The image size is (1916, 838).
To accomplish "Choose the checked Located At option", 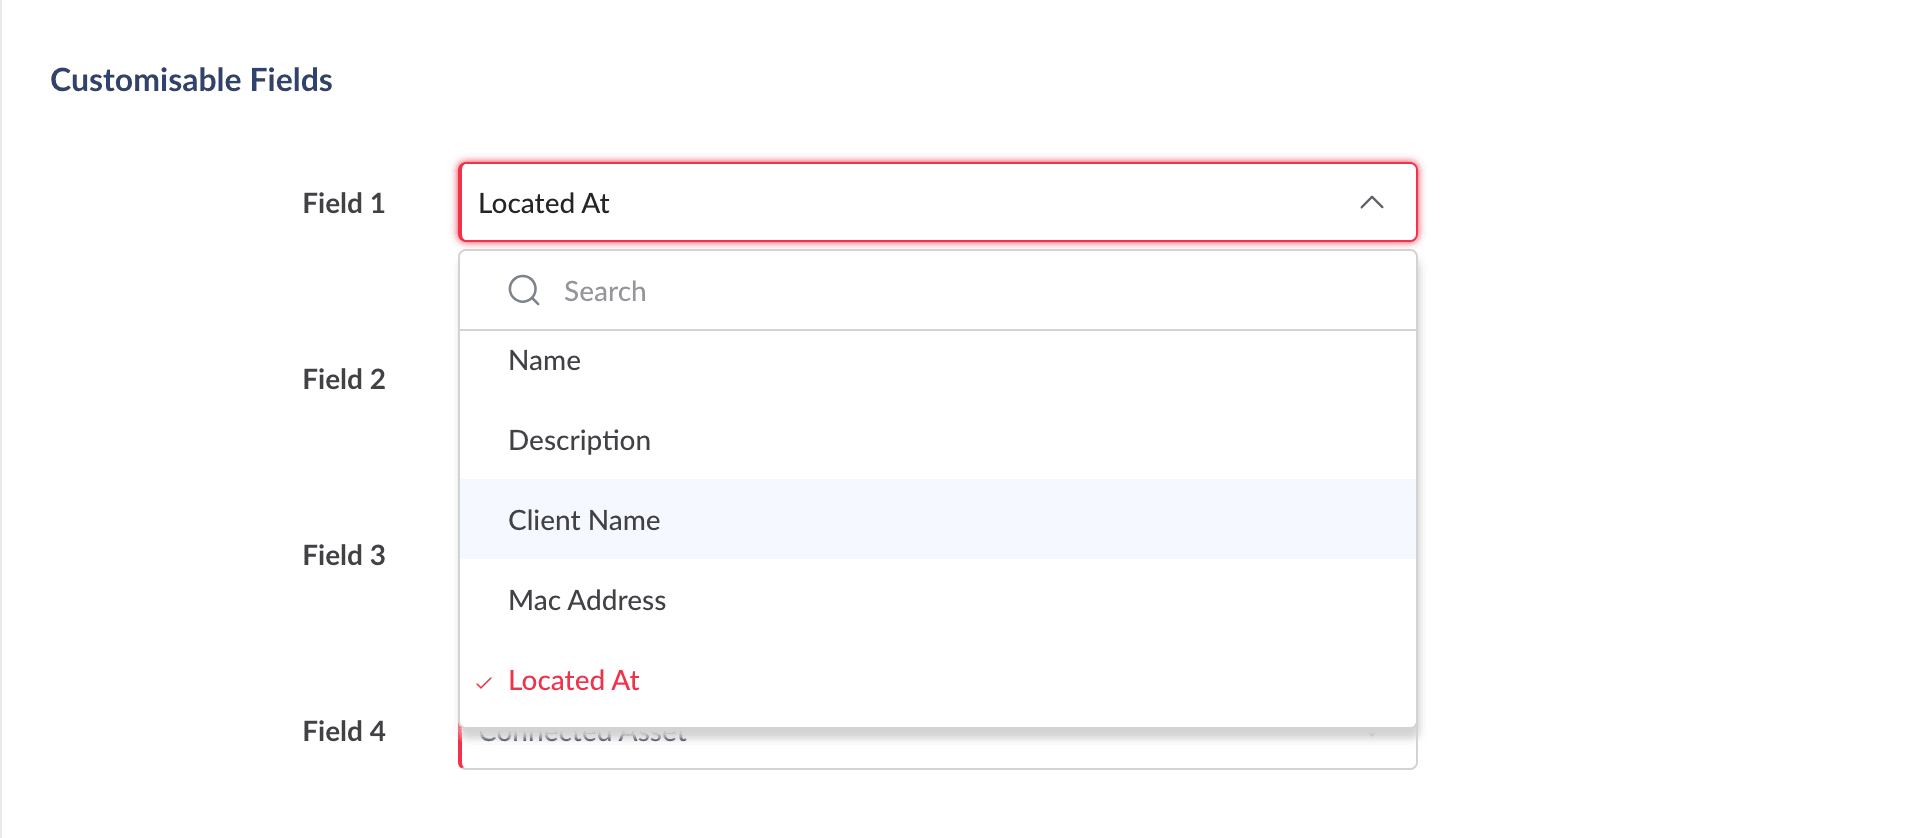I will point(574,681).
